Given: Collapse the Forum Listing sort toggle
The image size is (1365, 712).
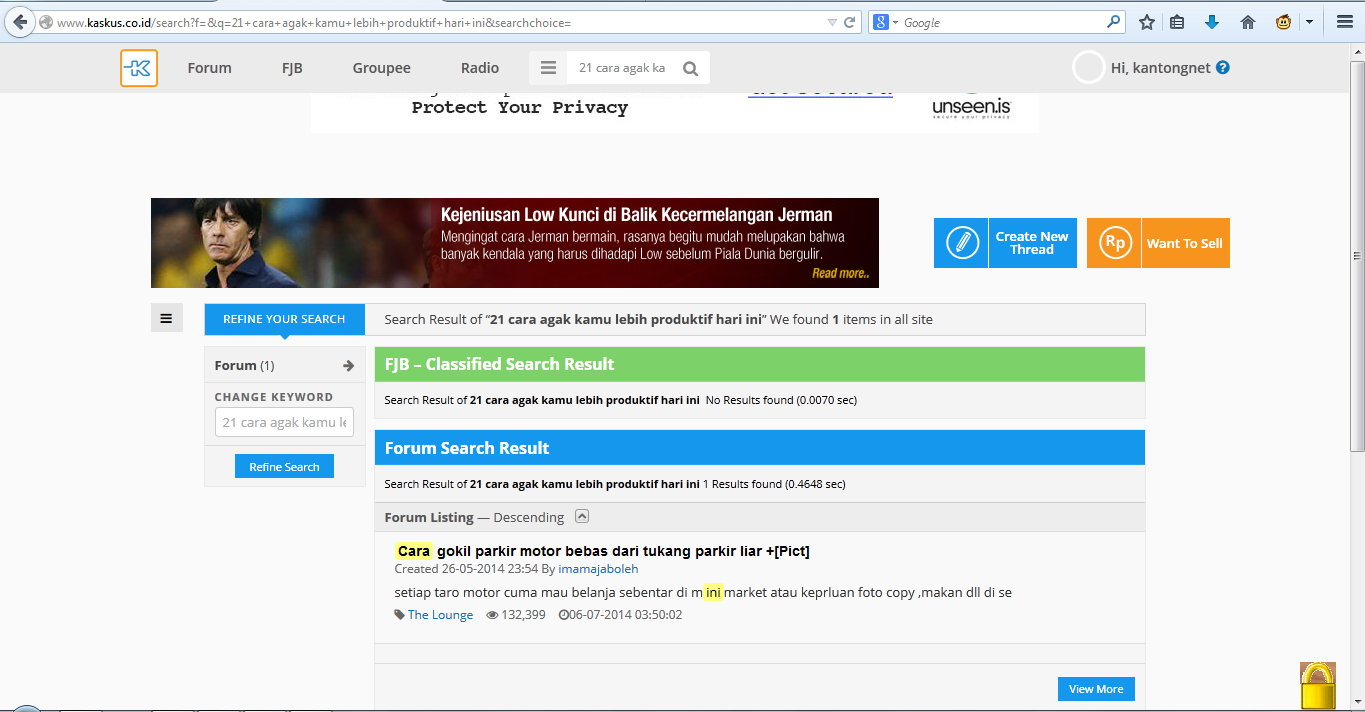Looking at the screenshot, I should pos(582,517).
